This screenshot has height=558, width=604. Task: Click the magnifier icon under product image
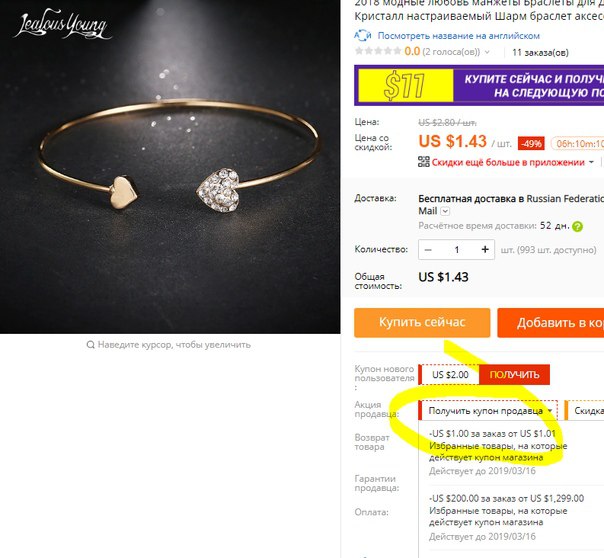[x=91, y=345]
